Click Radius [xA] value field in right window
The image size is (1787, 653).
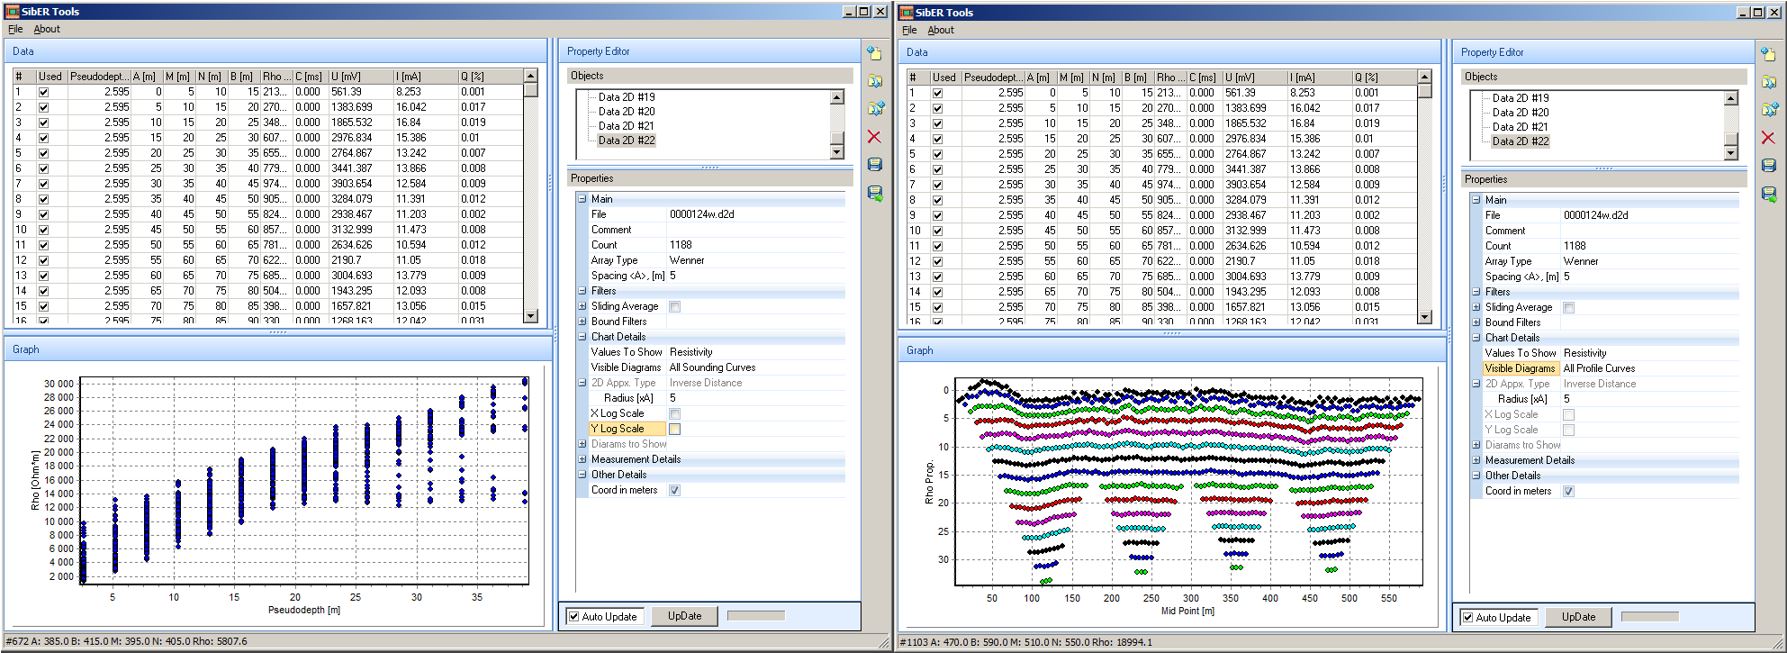coord(1650,399)
